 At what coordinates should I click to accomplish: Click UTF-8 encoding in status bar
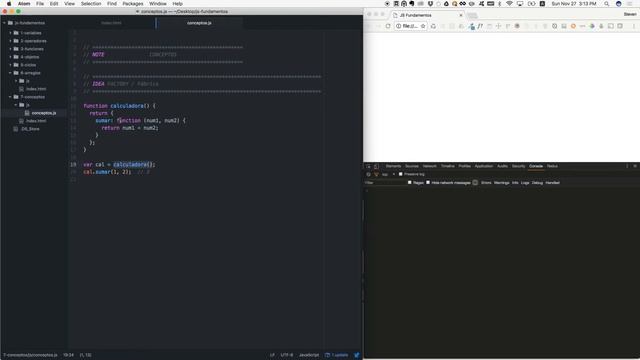pos(287,355)
